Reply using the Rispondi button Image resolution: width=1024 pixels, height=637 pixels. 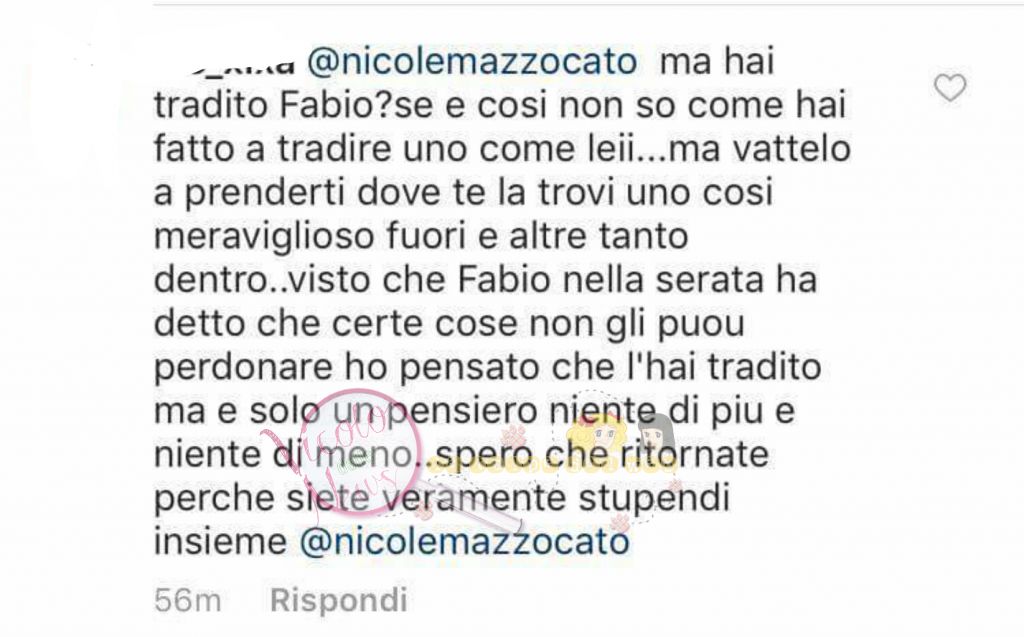(339, 600)
